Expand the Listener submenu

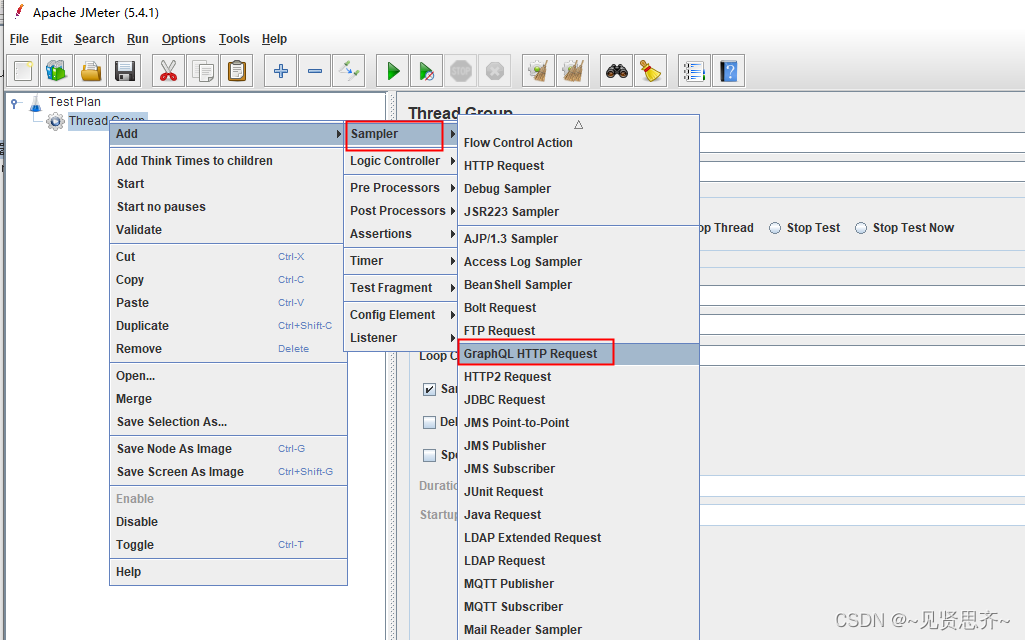click(x=401, y=338)
